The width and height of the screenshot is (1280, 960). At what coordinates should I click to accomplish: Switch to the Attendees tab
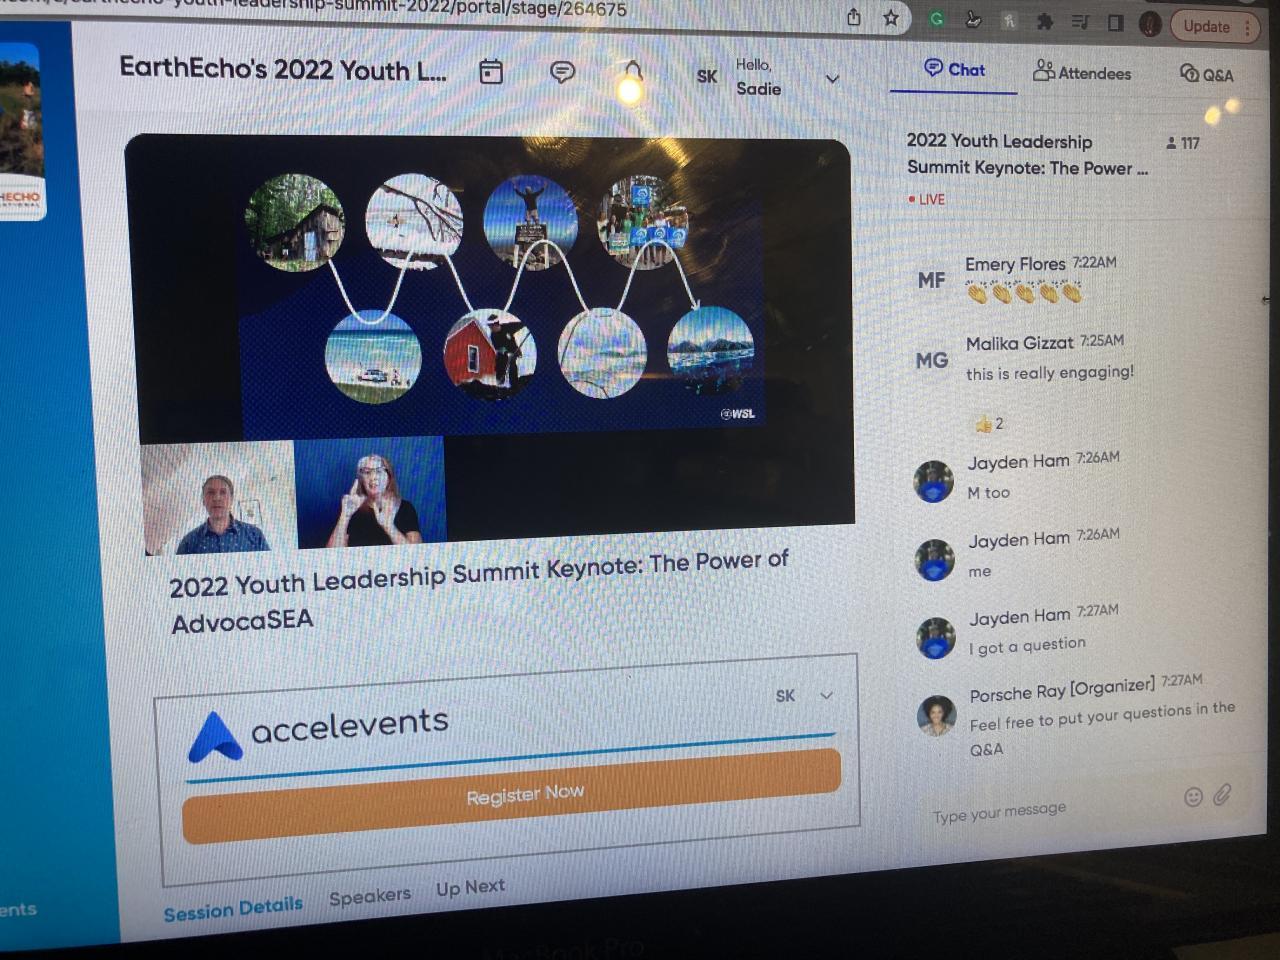click(x=1082, y=72)
